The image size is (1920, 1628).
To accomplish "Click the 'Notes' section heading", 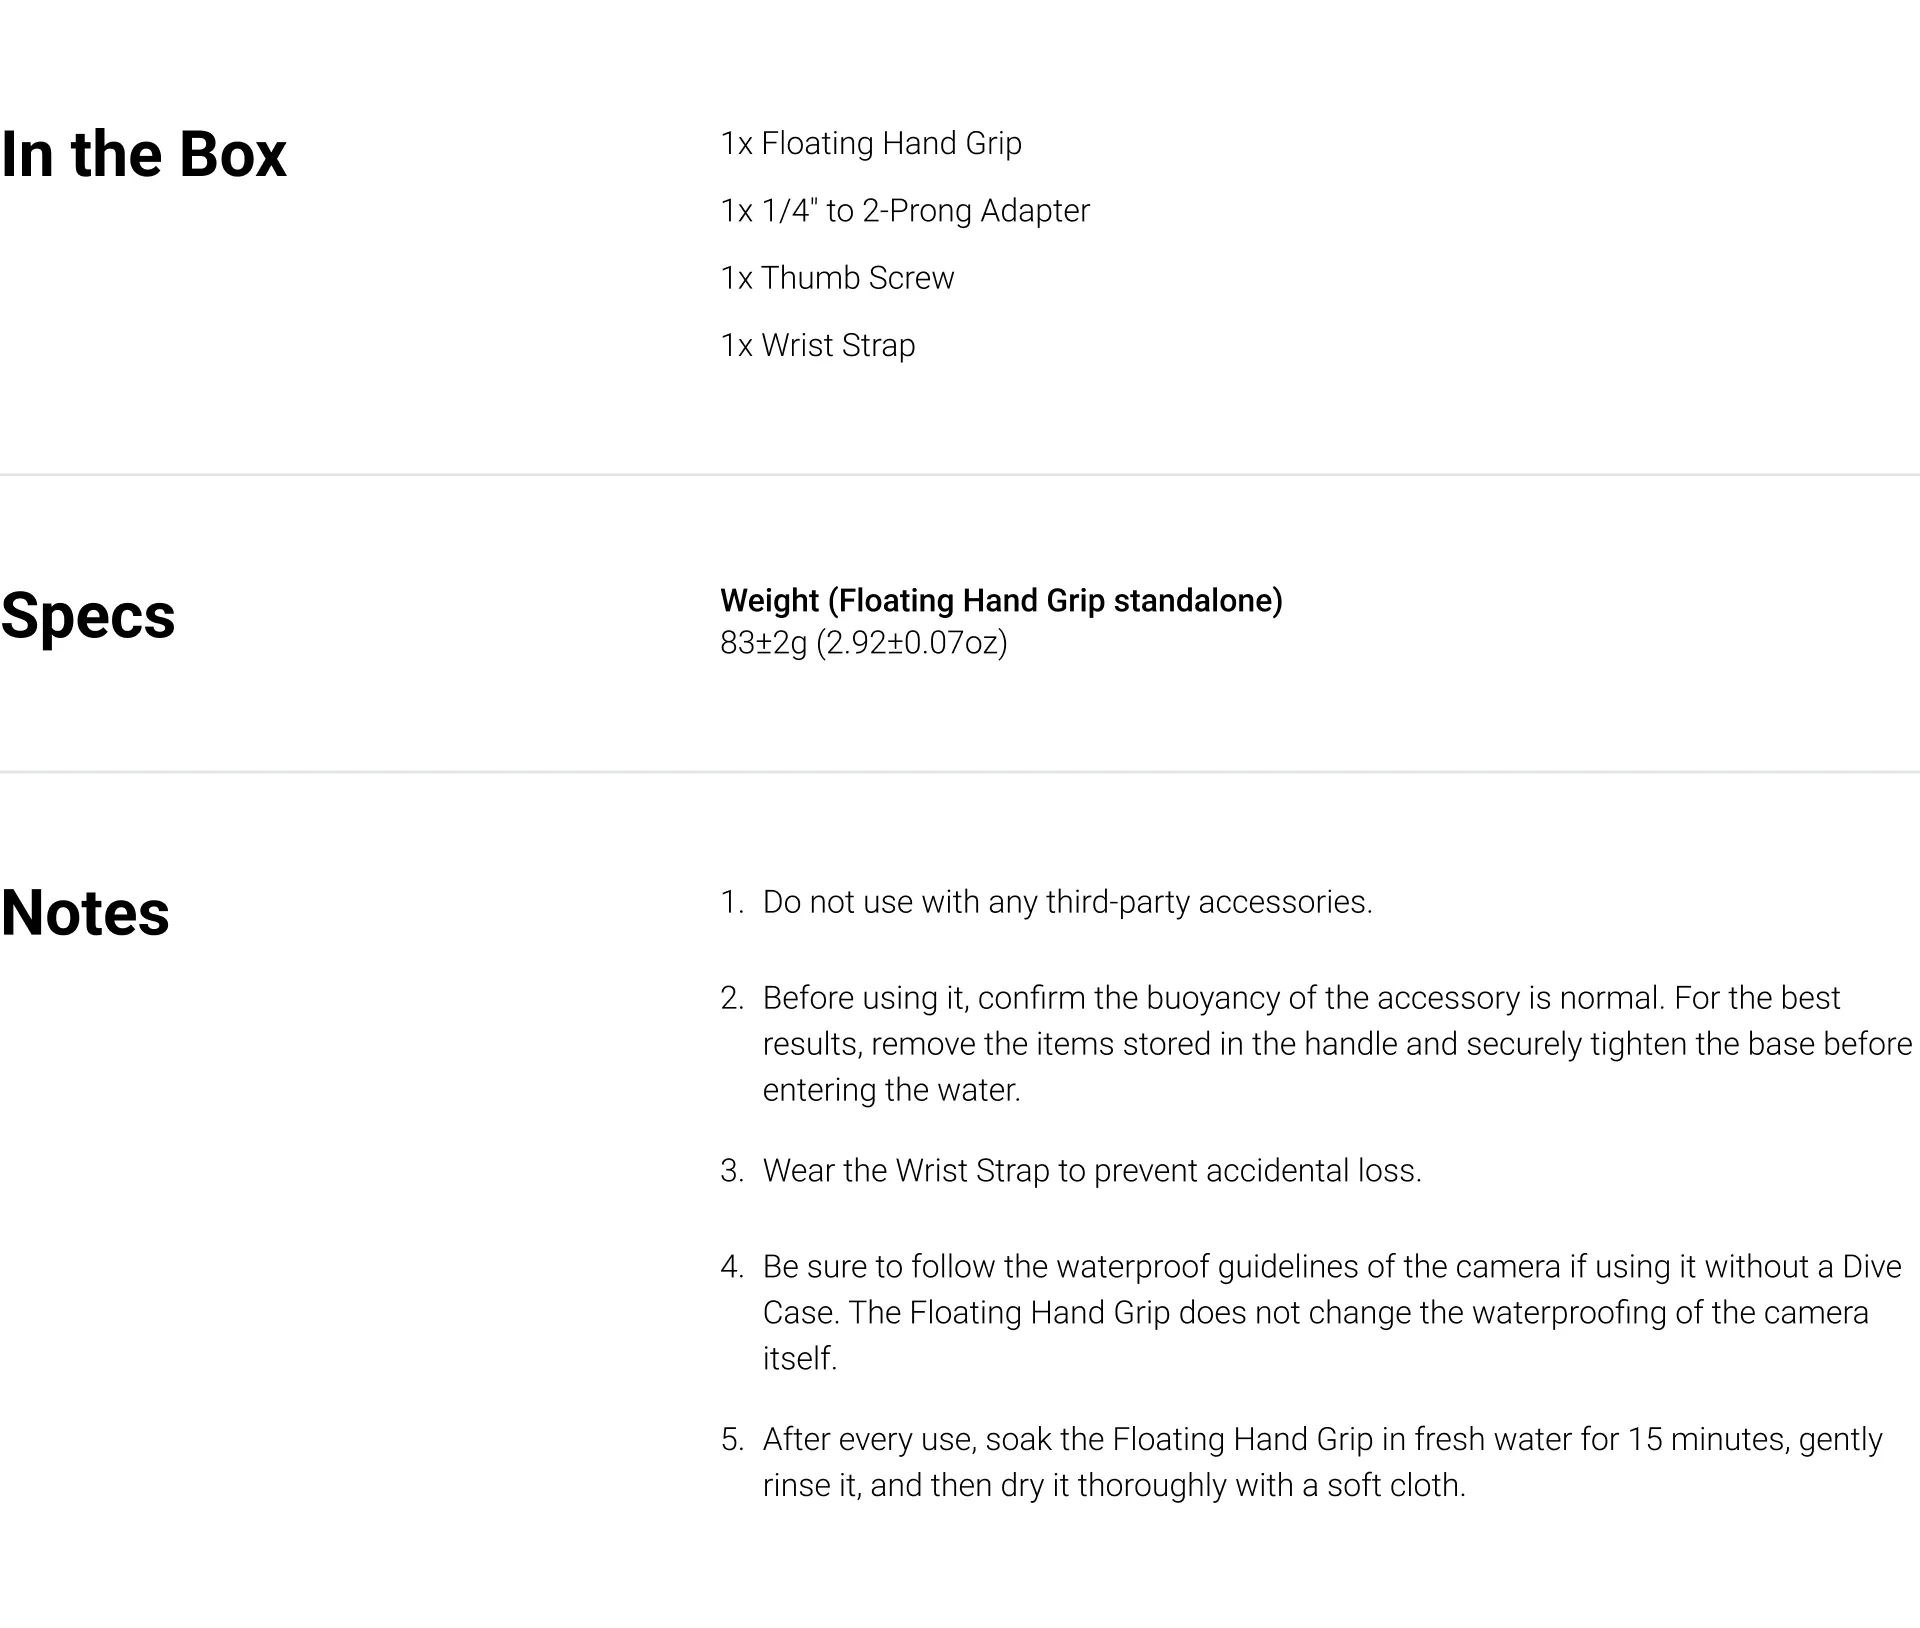I will 85,913.
